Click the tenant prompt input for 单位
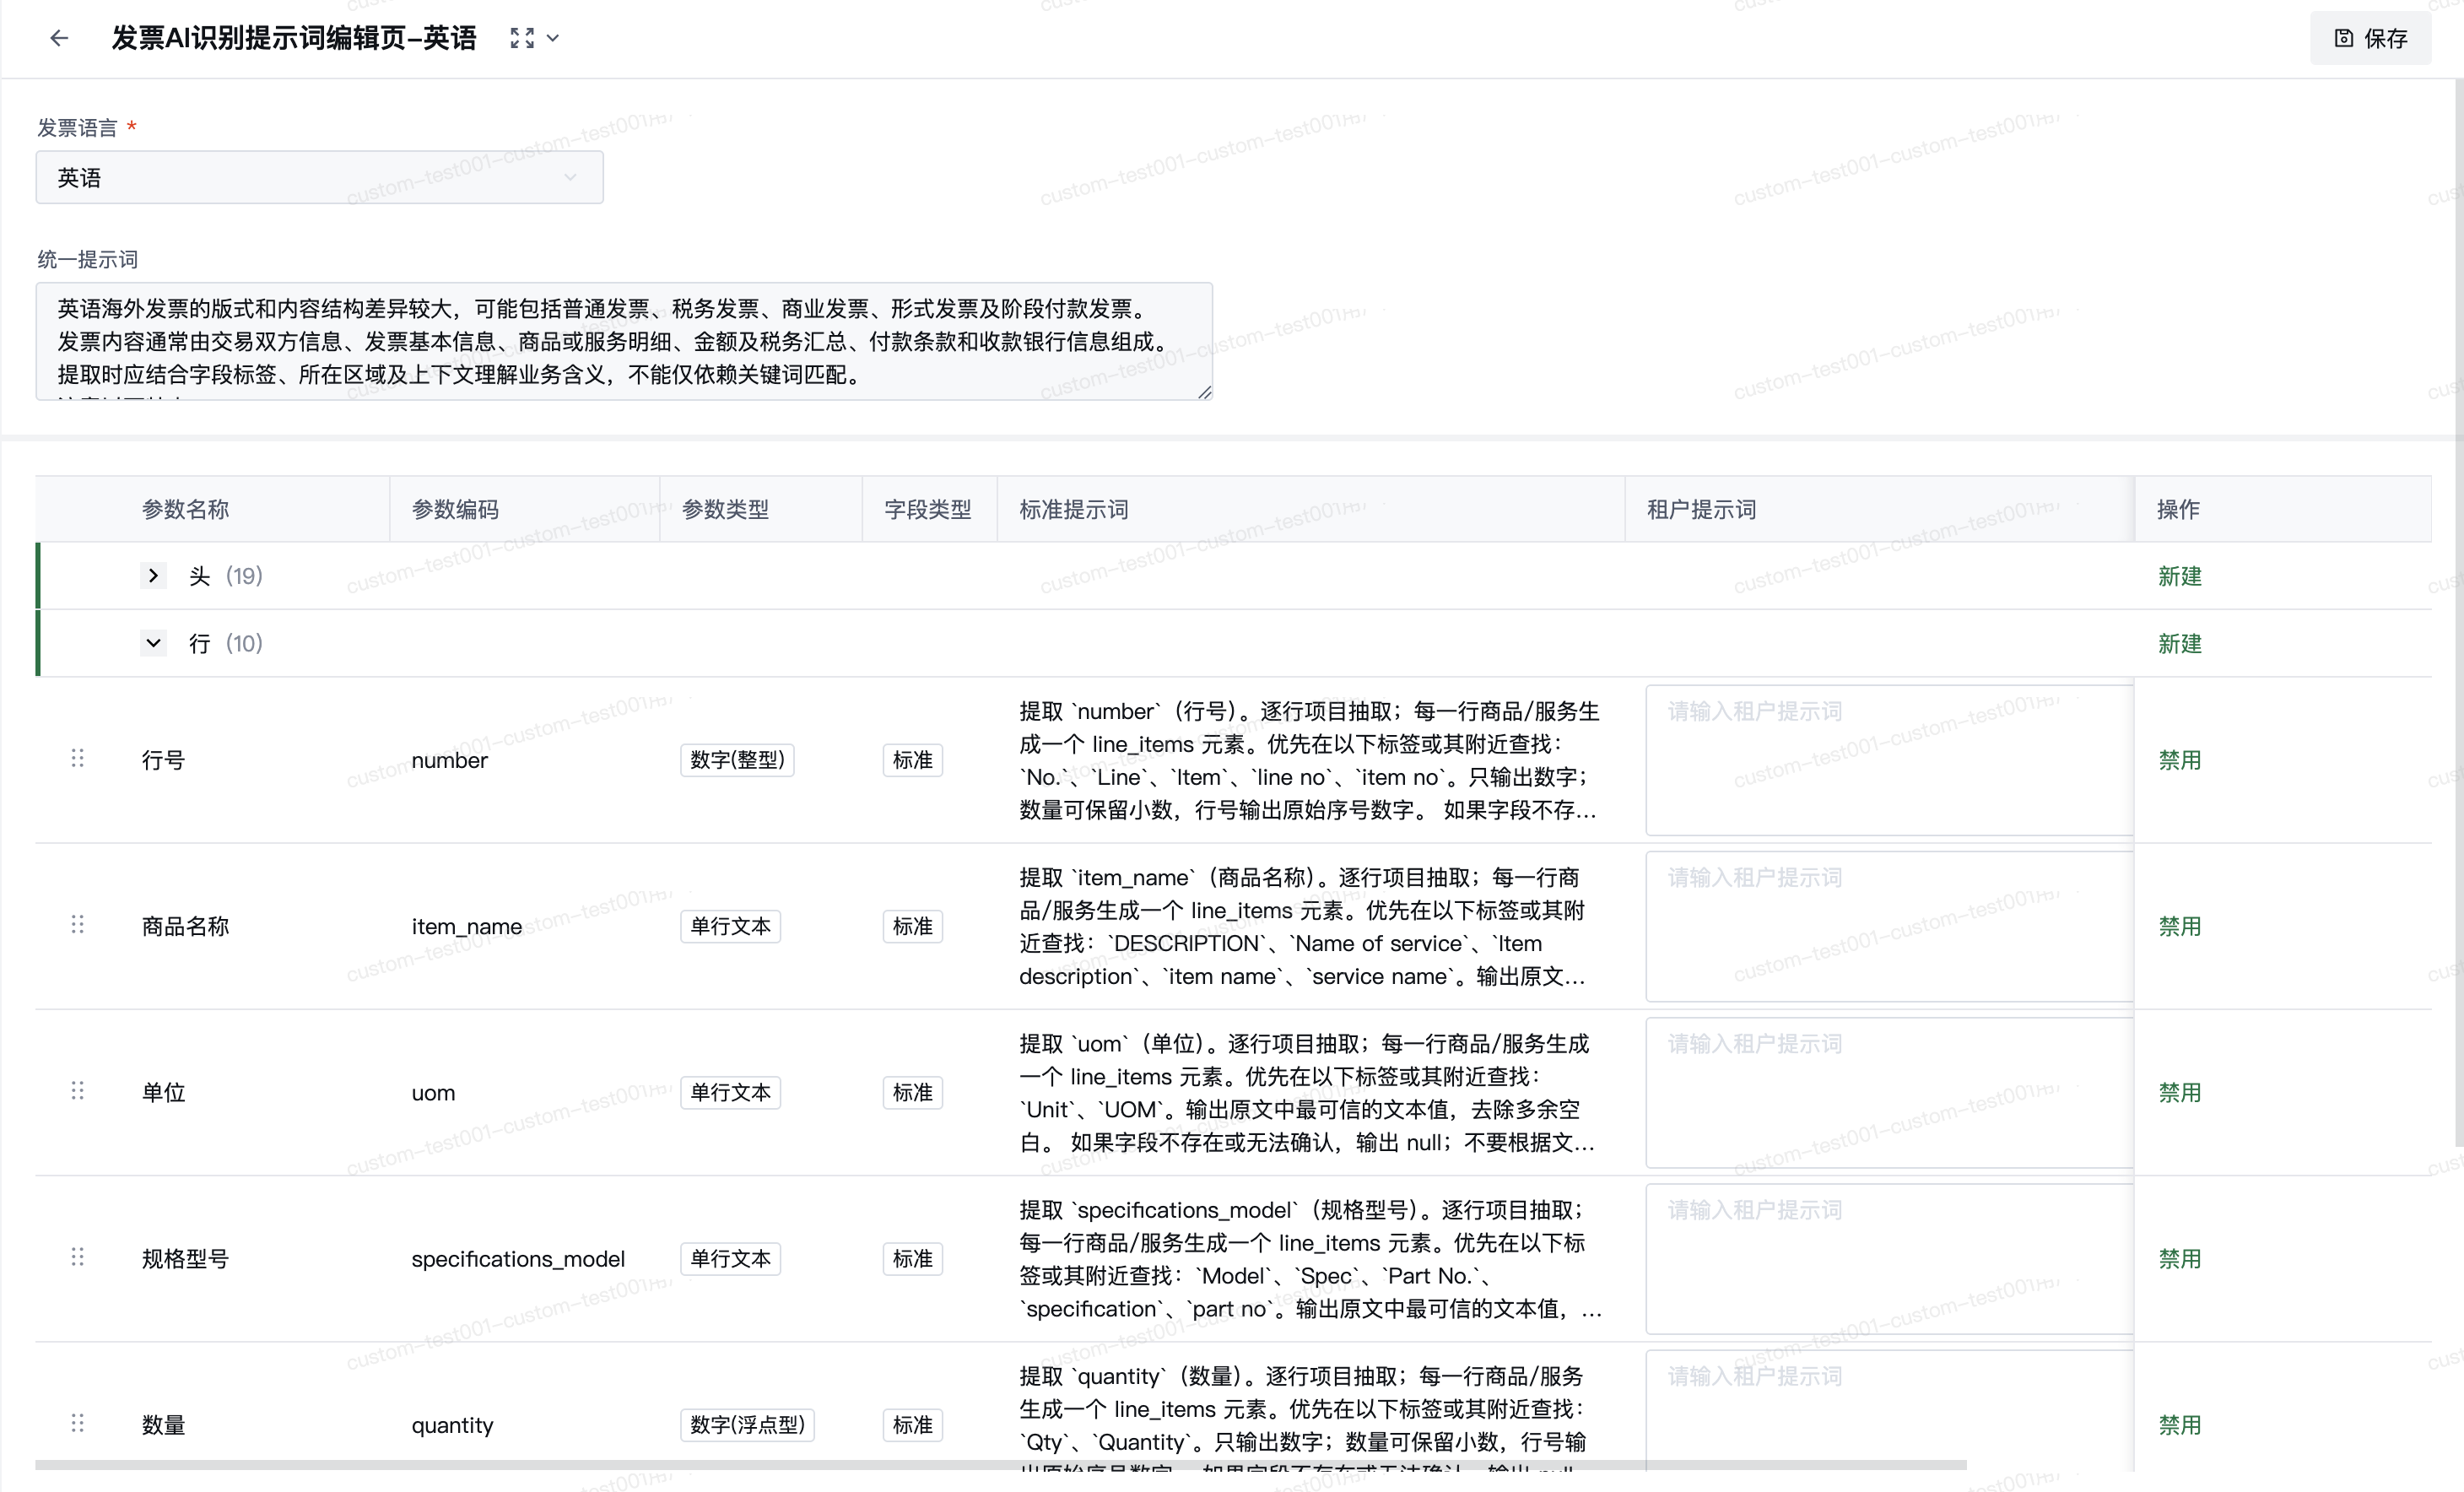This screenshot has width=2464, height=1492. (x=1890, y=1092)
